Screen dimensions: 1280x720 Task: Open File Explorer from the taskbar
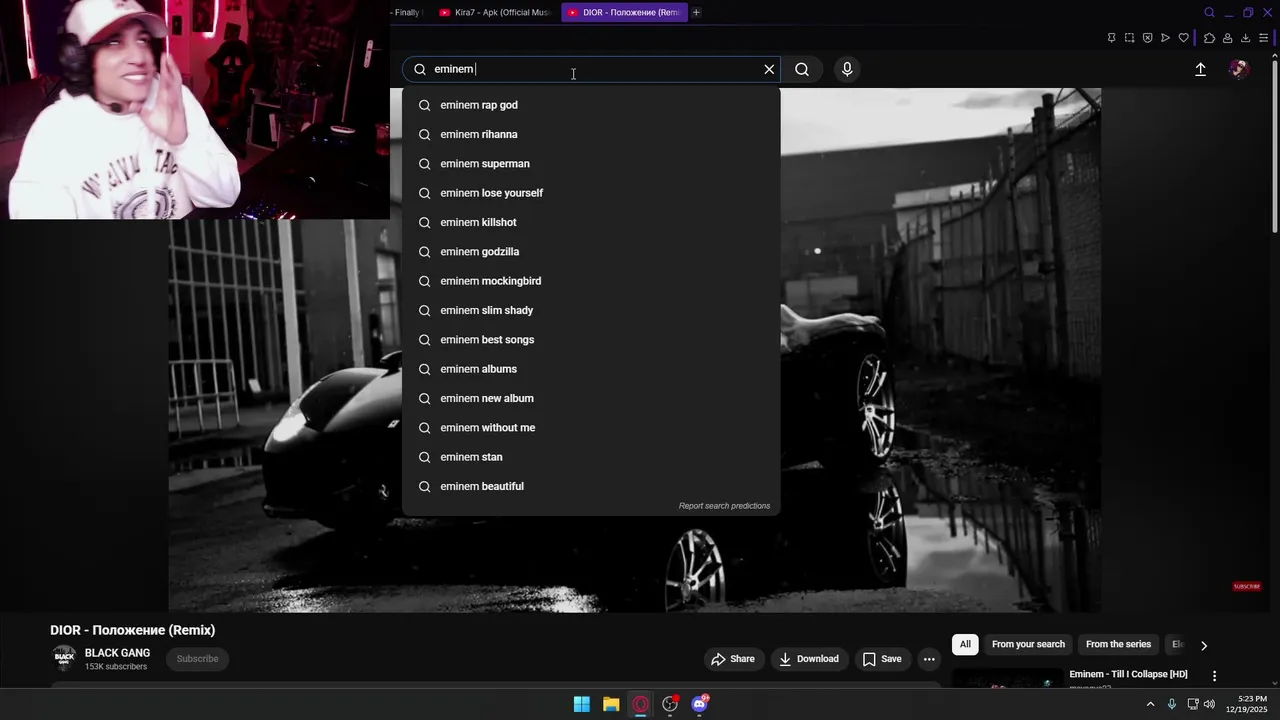click(x=611, y=704)
